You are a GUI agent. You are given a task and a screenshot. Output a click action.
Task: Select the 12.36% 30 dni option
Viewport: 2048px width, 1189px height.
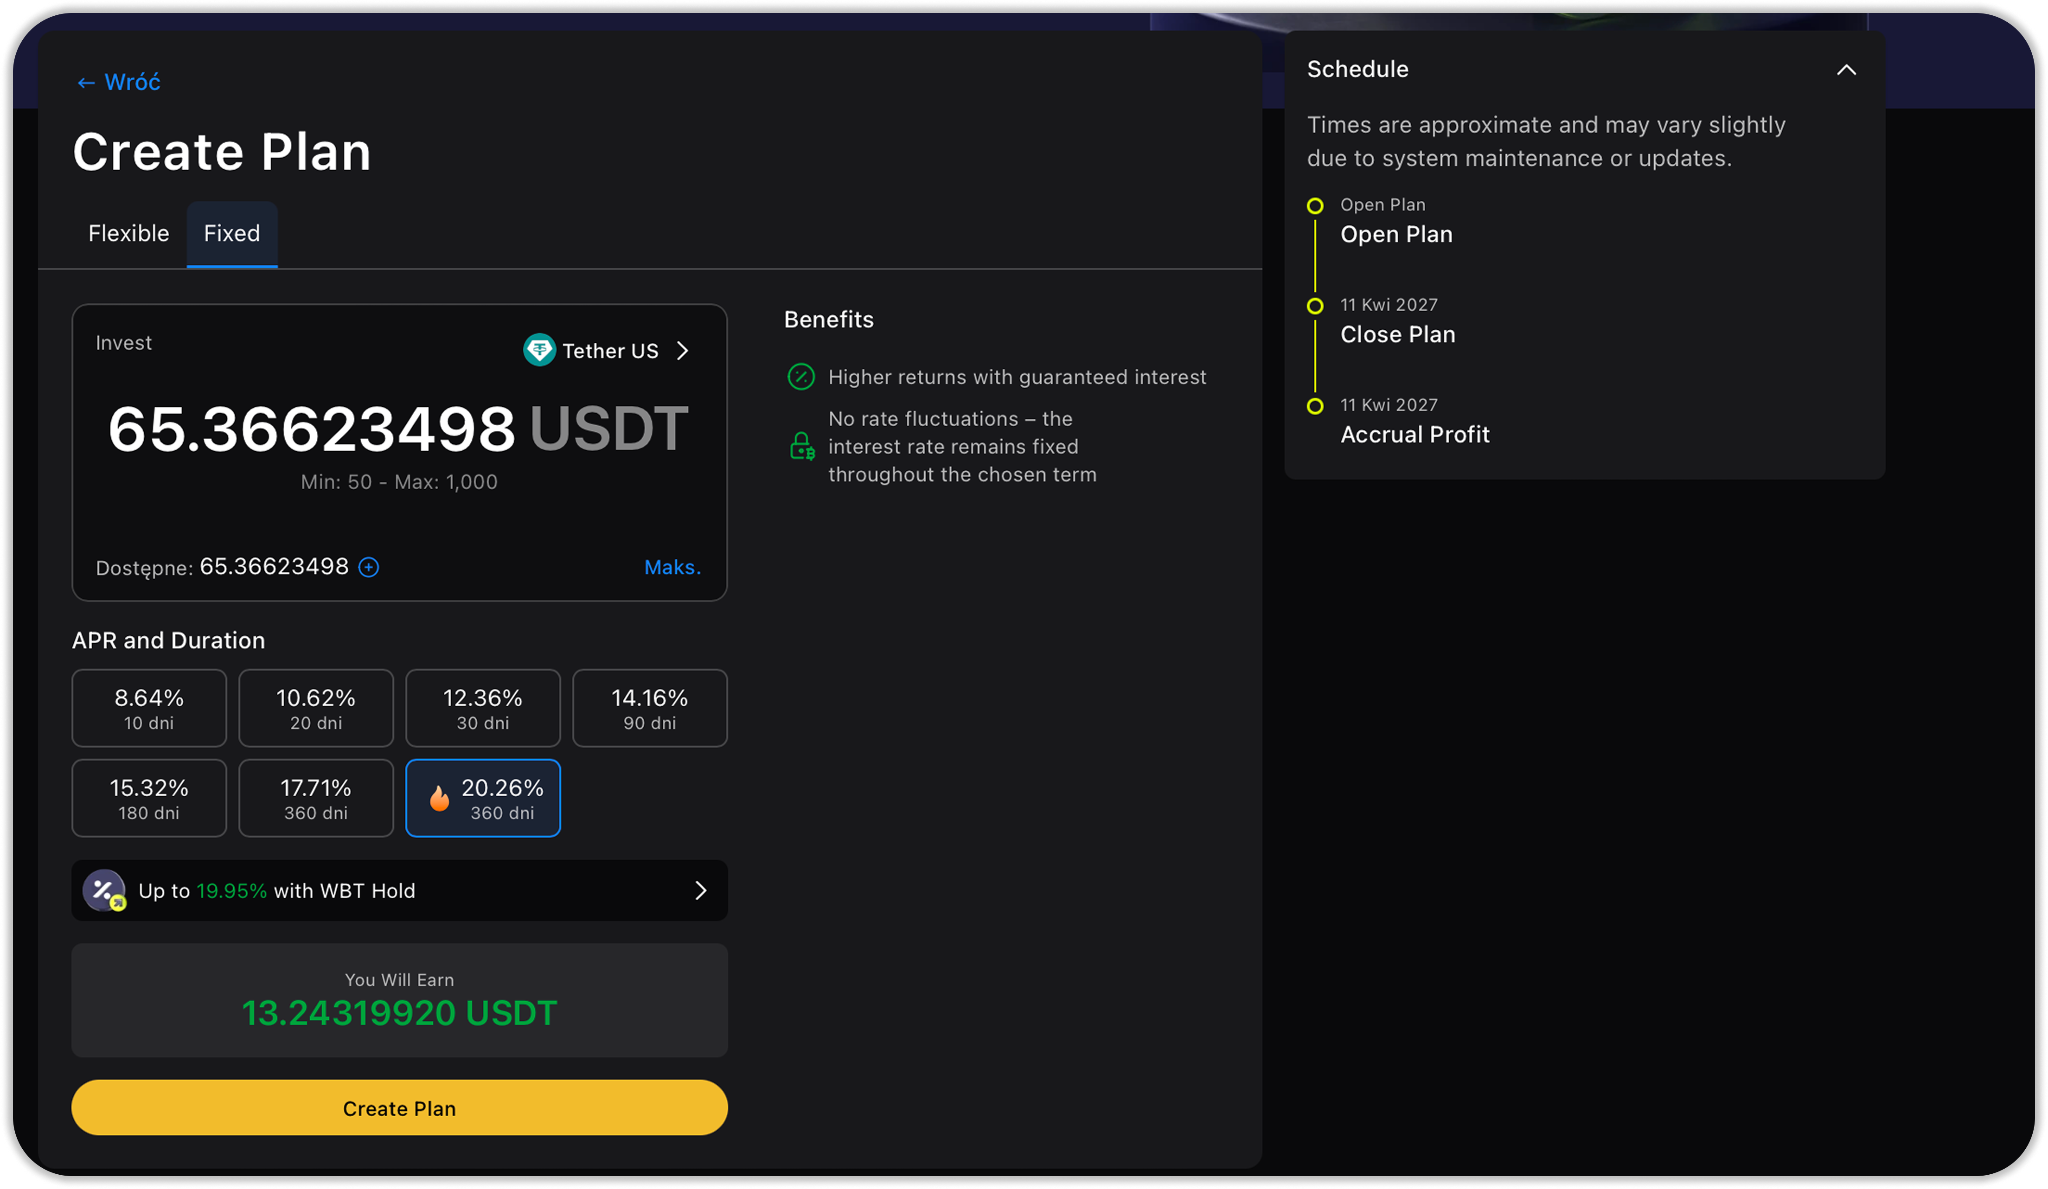(x=483, y=708)
